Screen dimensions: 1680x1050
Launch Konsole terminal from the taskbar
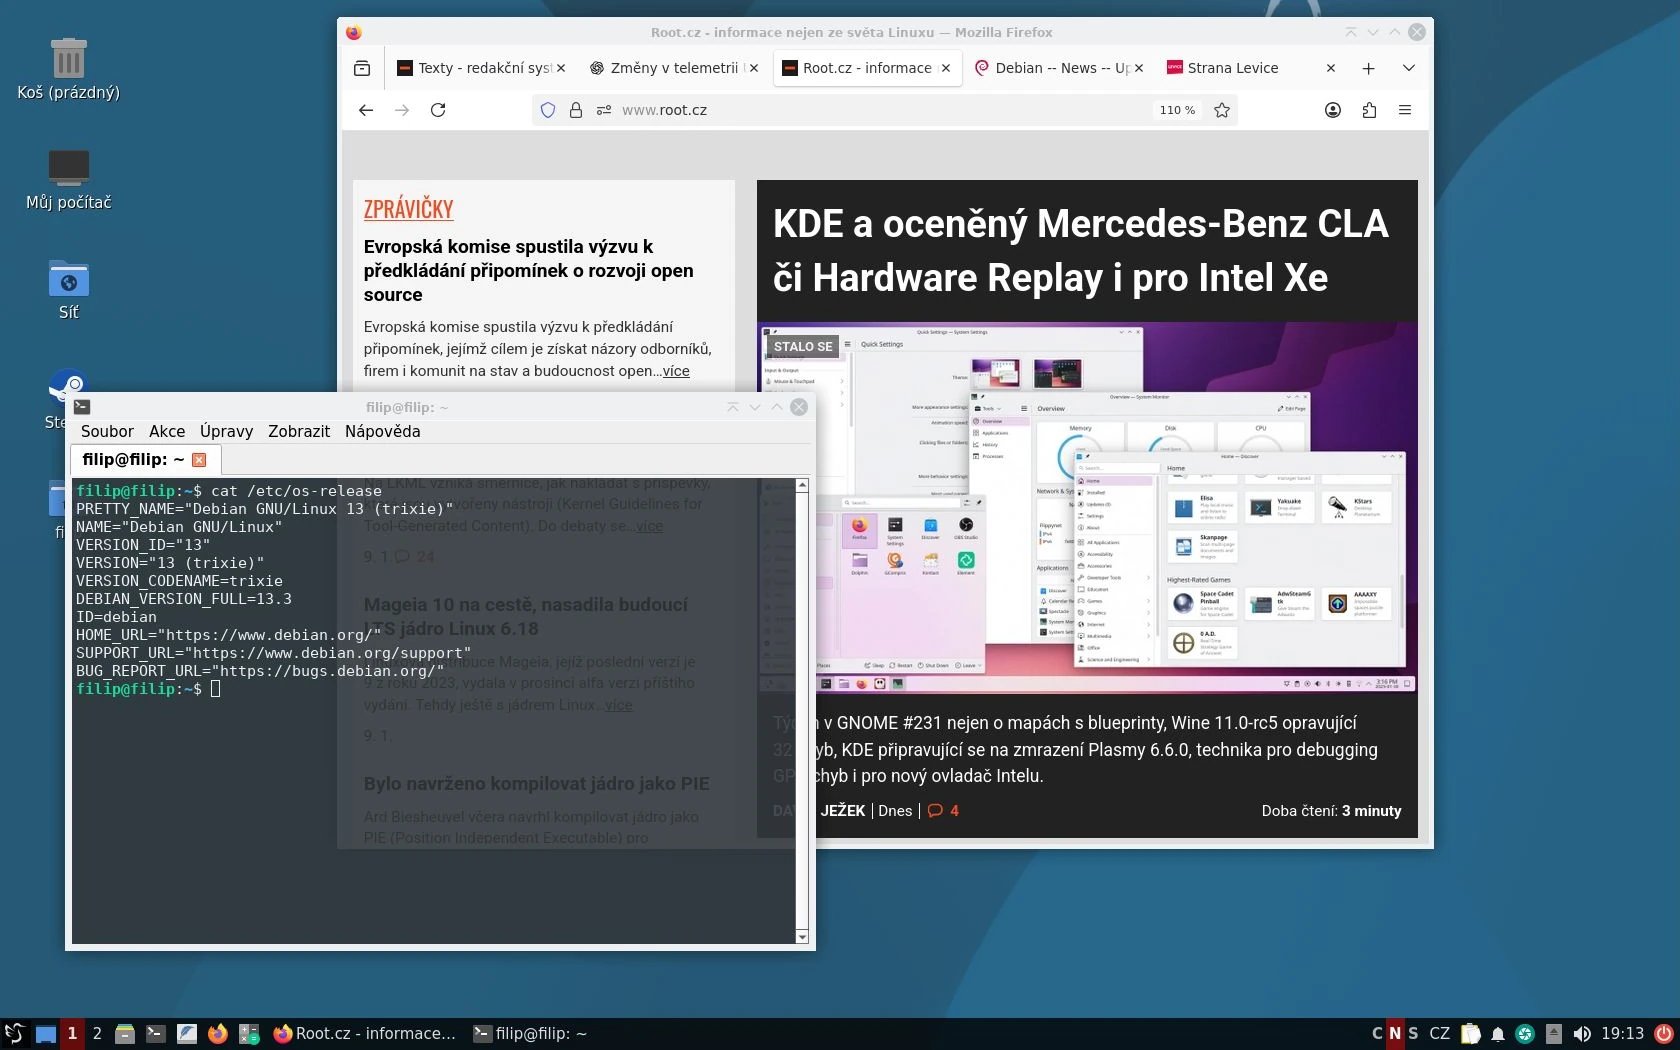[155, 1033]
